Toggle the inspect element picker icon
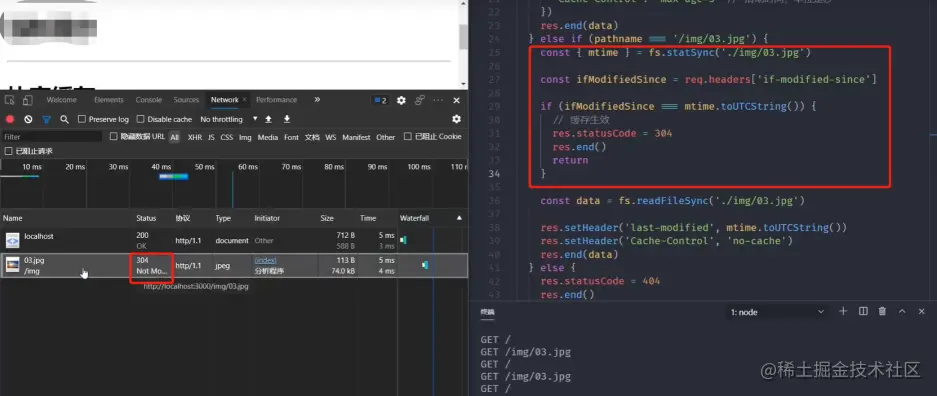937x396 pixels. [x=10, y=100]
